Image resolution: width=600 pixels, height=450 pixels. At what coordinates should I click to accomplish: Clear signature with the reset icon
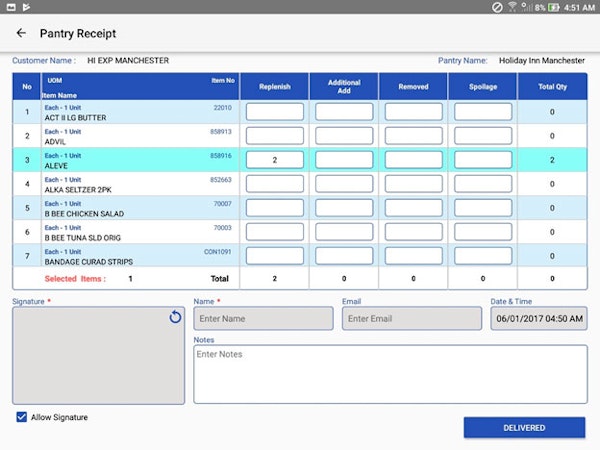coord(175,317)
